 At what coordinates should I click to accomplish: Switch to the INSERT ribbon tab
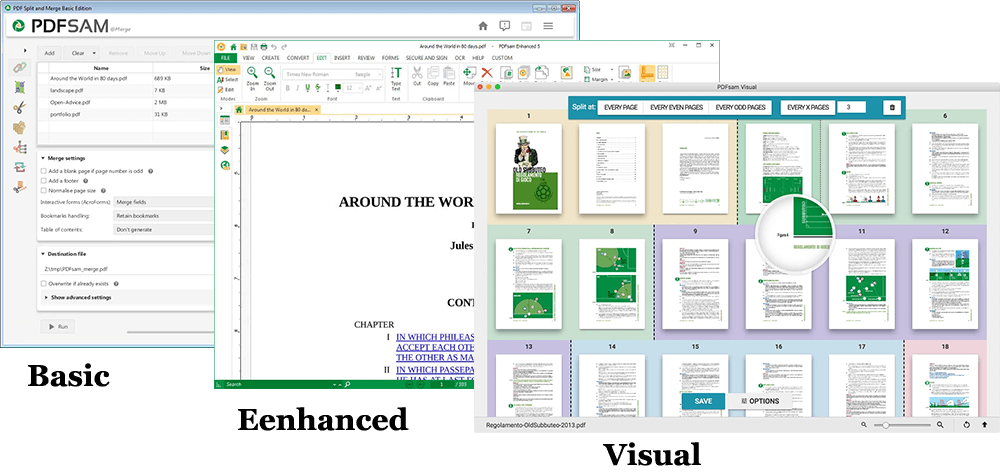point(342,57)
